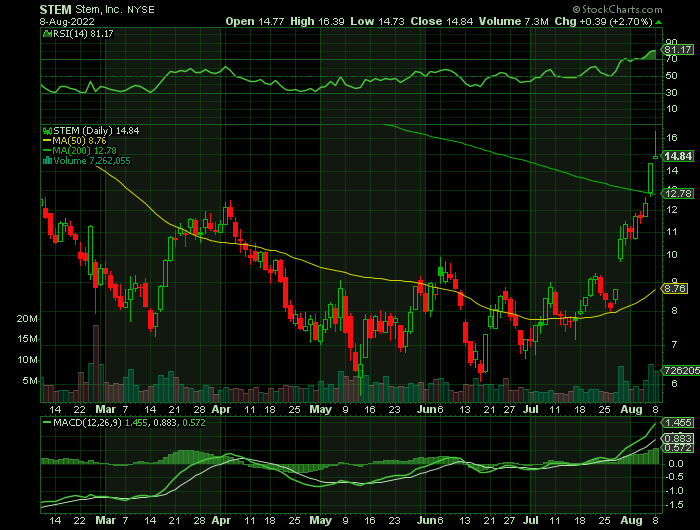This screenshot has height=530, width=700.
Task: Click the 'Stem, Inc.' company name
Action: tap(98, 9)
